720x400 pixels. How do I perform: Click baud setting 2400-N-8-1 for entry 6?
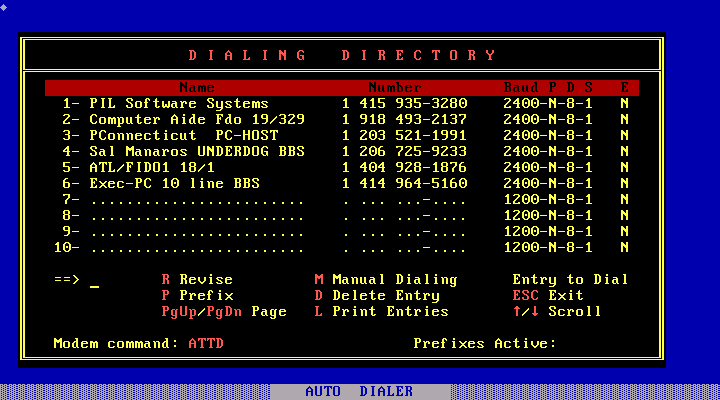pyautogui.click(x=548, y=184)
